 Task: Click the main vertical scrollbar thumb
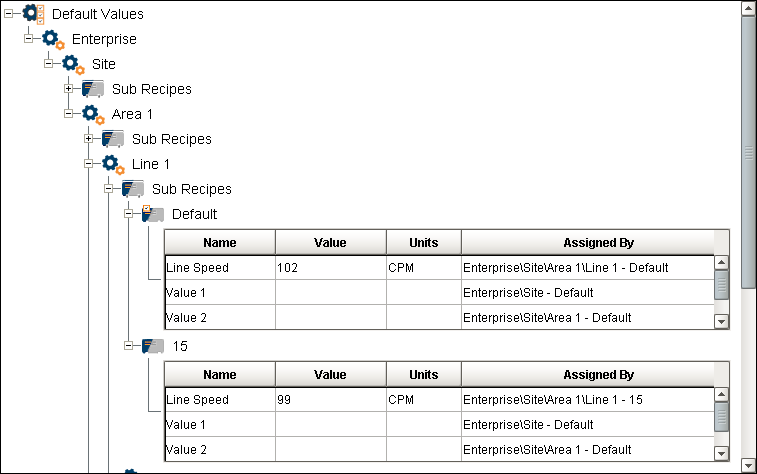coord(748,150)
